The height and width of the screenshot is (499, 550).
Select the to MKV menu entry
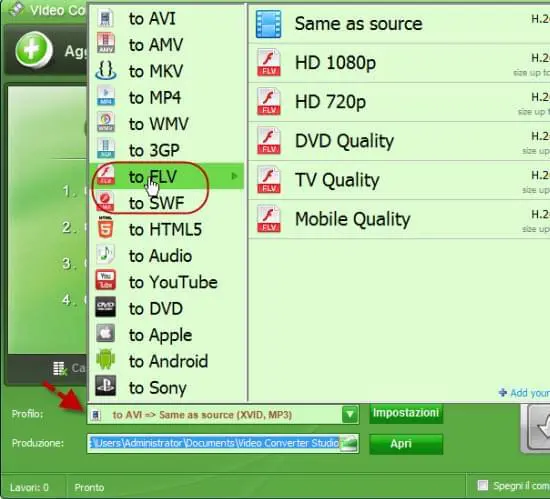(x=167, y=71)
